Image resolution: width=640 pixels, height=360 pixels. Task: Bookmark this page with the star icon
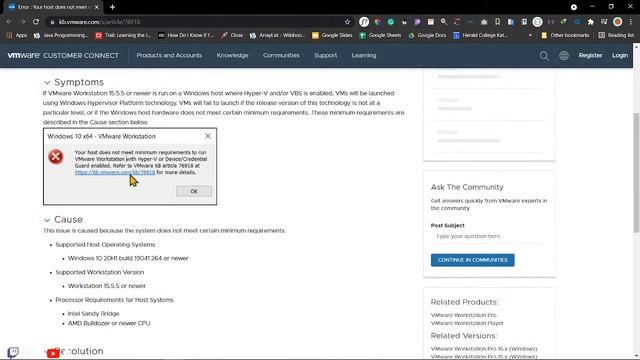(x=347, y=22)
